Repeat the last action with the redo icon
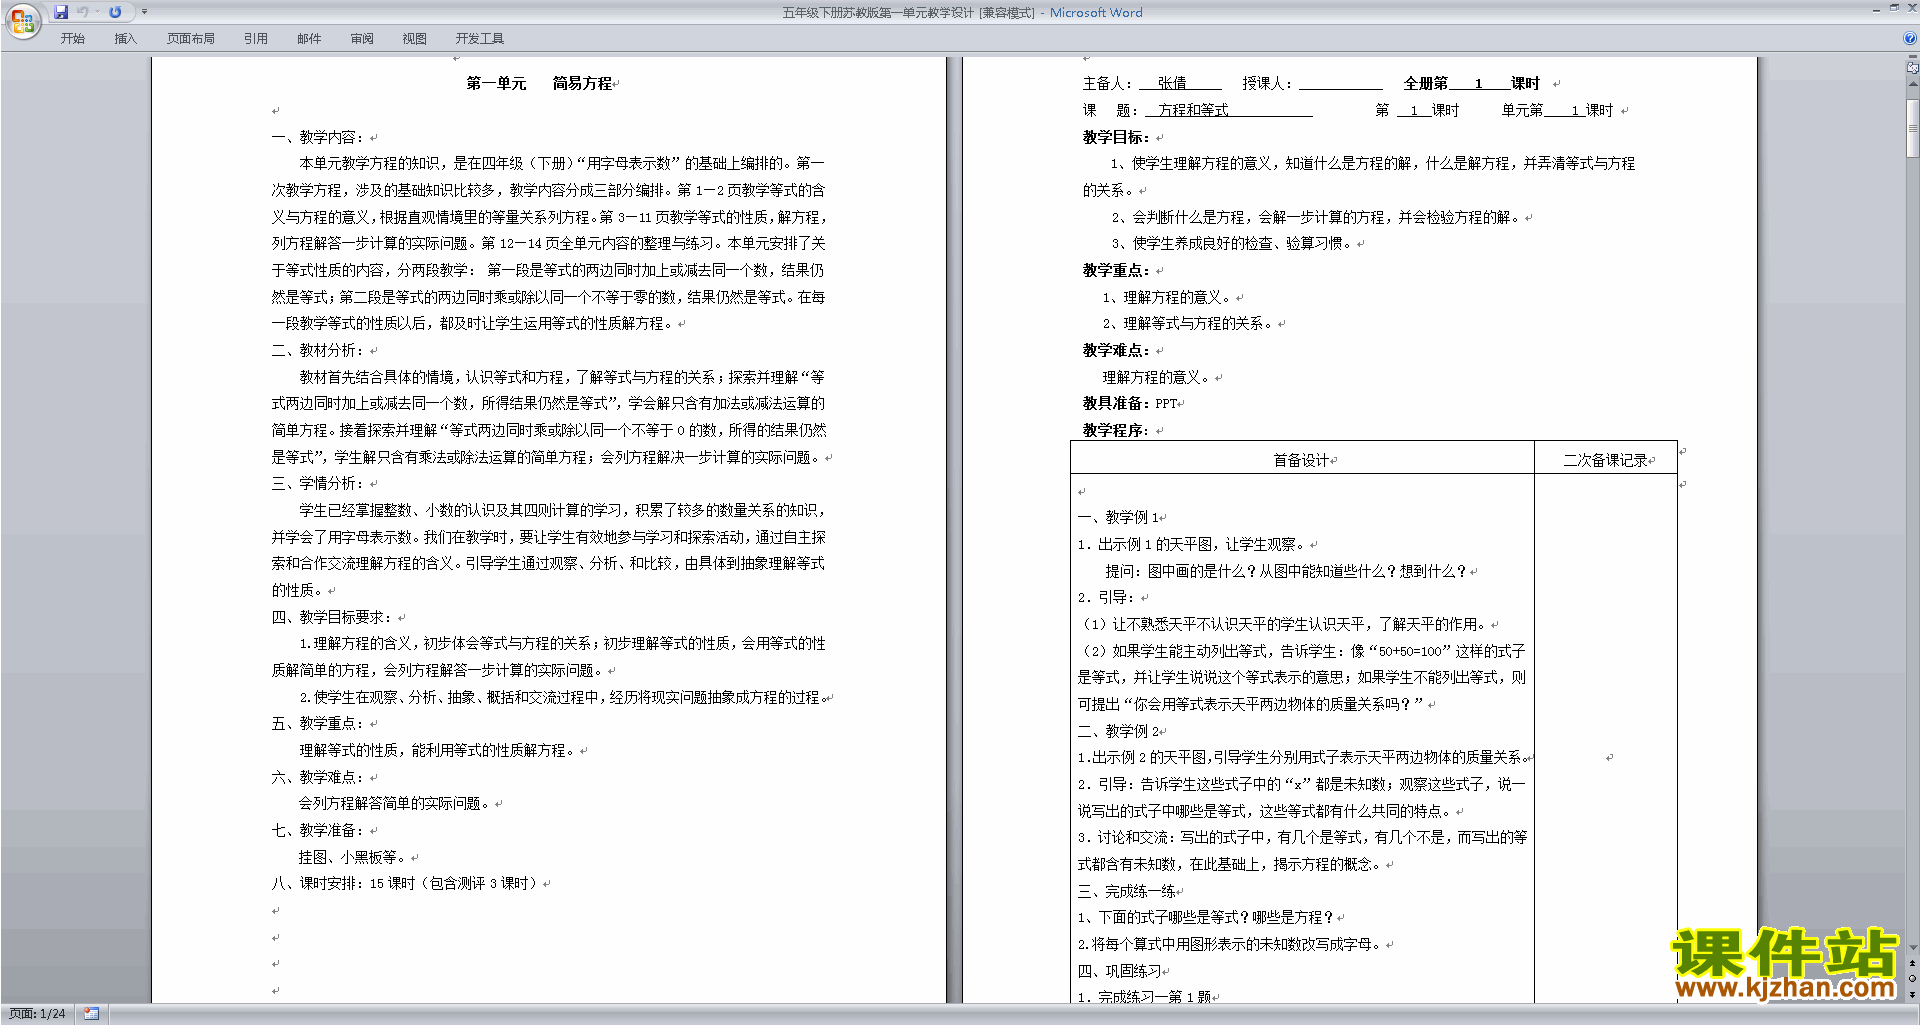This screenshot has height=1025, width=1920. [x=115, y=12]
